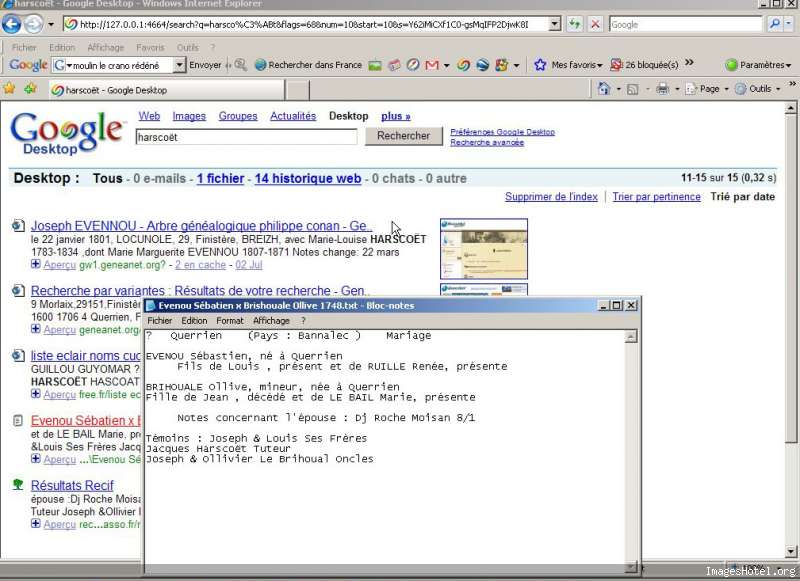Click the Google logo on the Google toolbar
Screen dimensions: 800x581
pyautogui.click(x=29, y=65)
